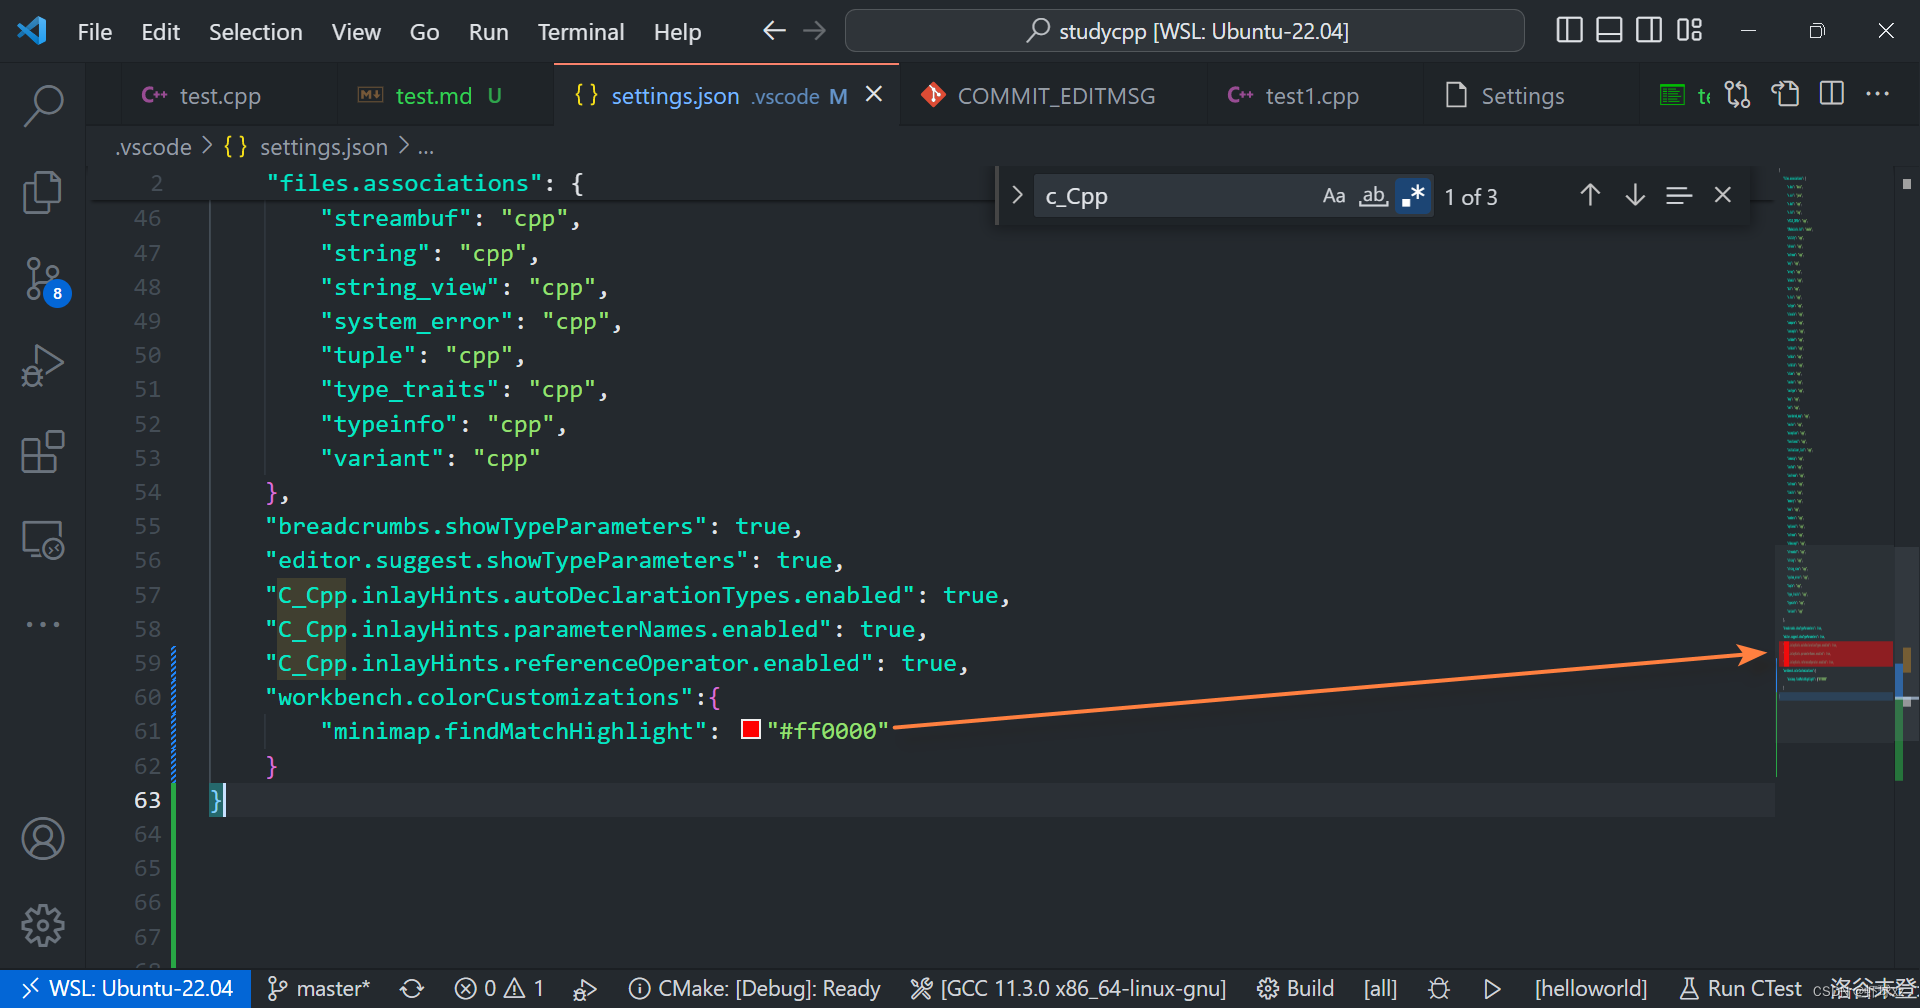Switch to Settings tab
Screen dimensions: 1920x1008
(1521, 96)
